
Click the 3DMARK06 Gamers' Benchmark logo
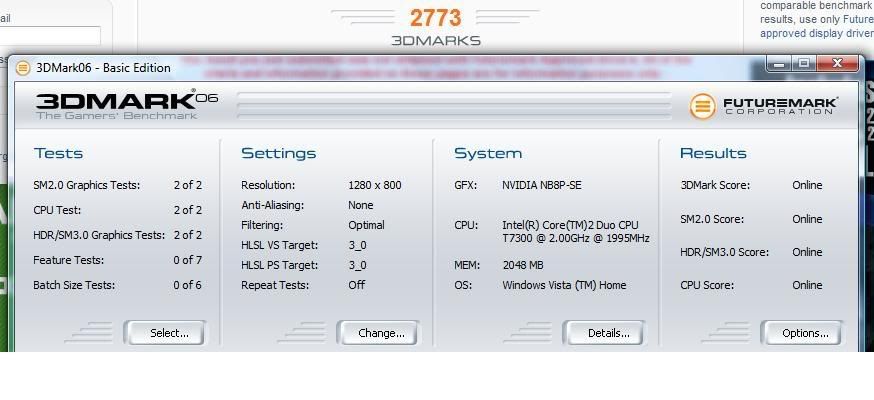pyautogui.click(x=127, y=104)
